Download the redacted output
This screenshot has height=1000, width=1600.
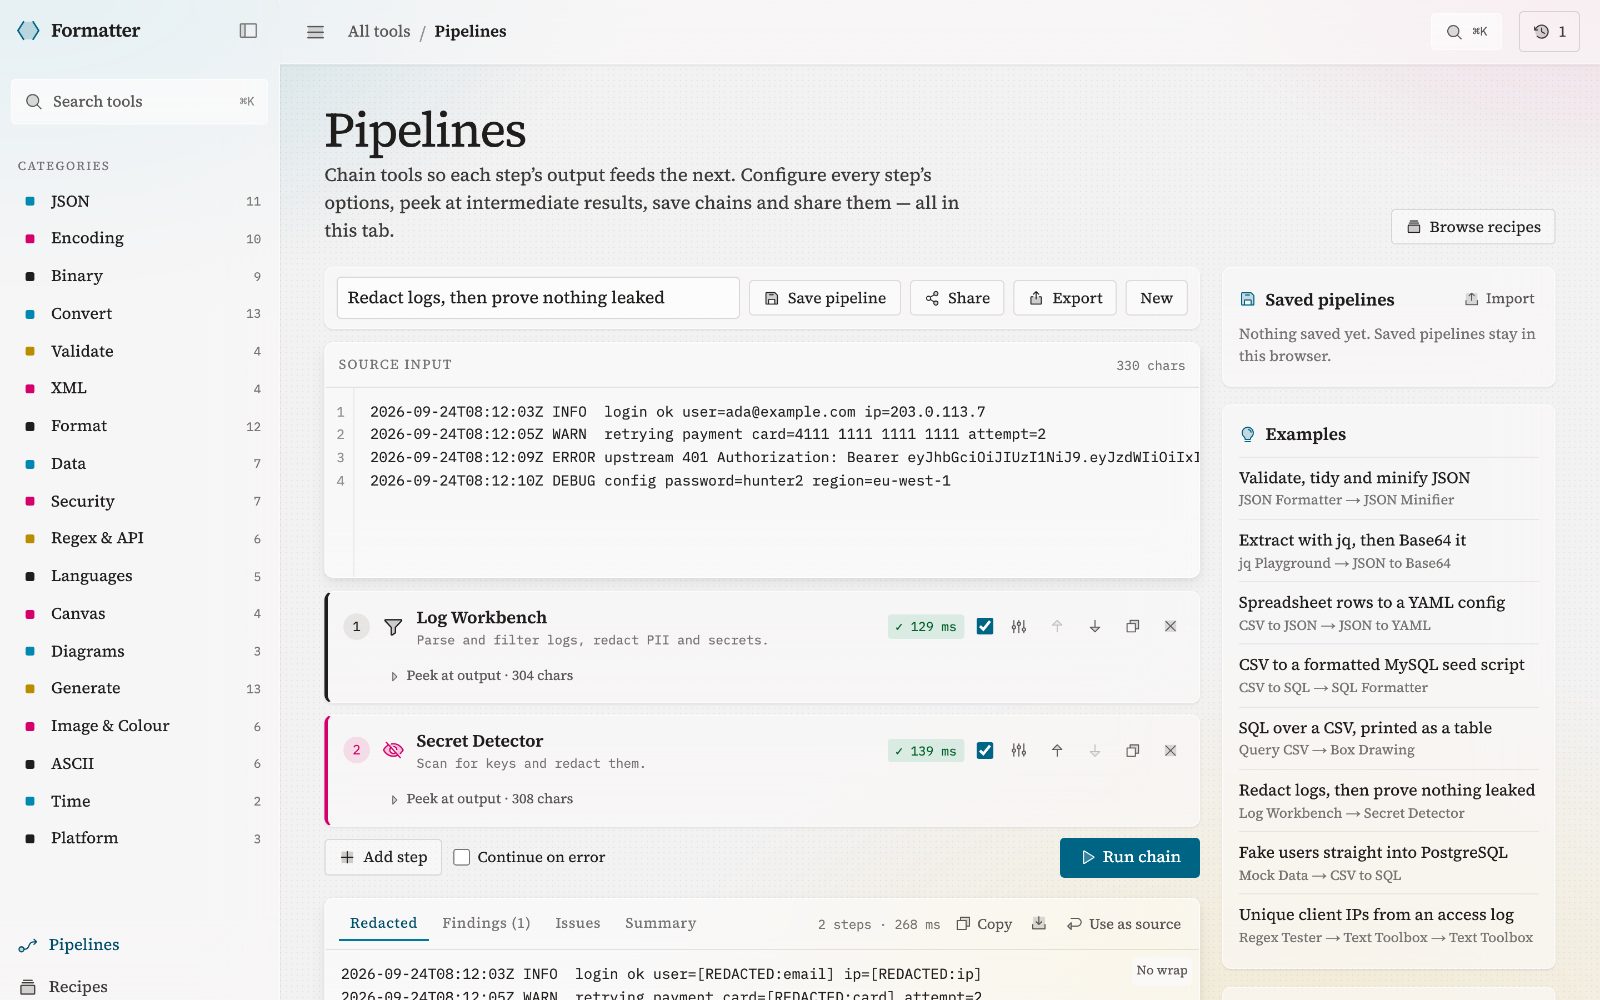click(1039, 923)
